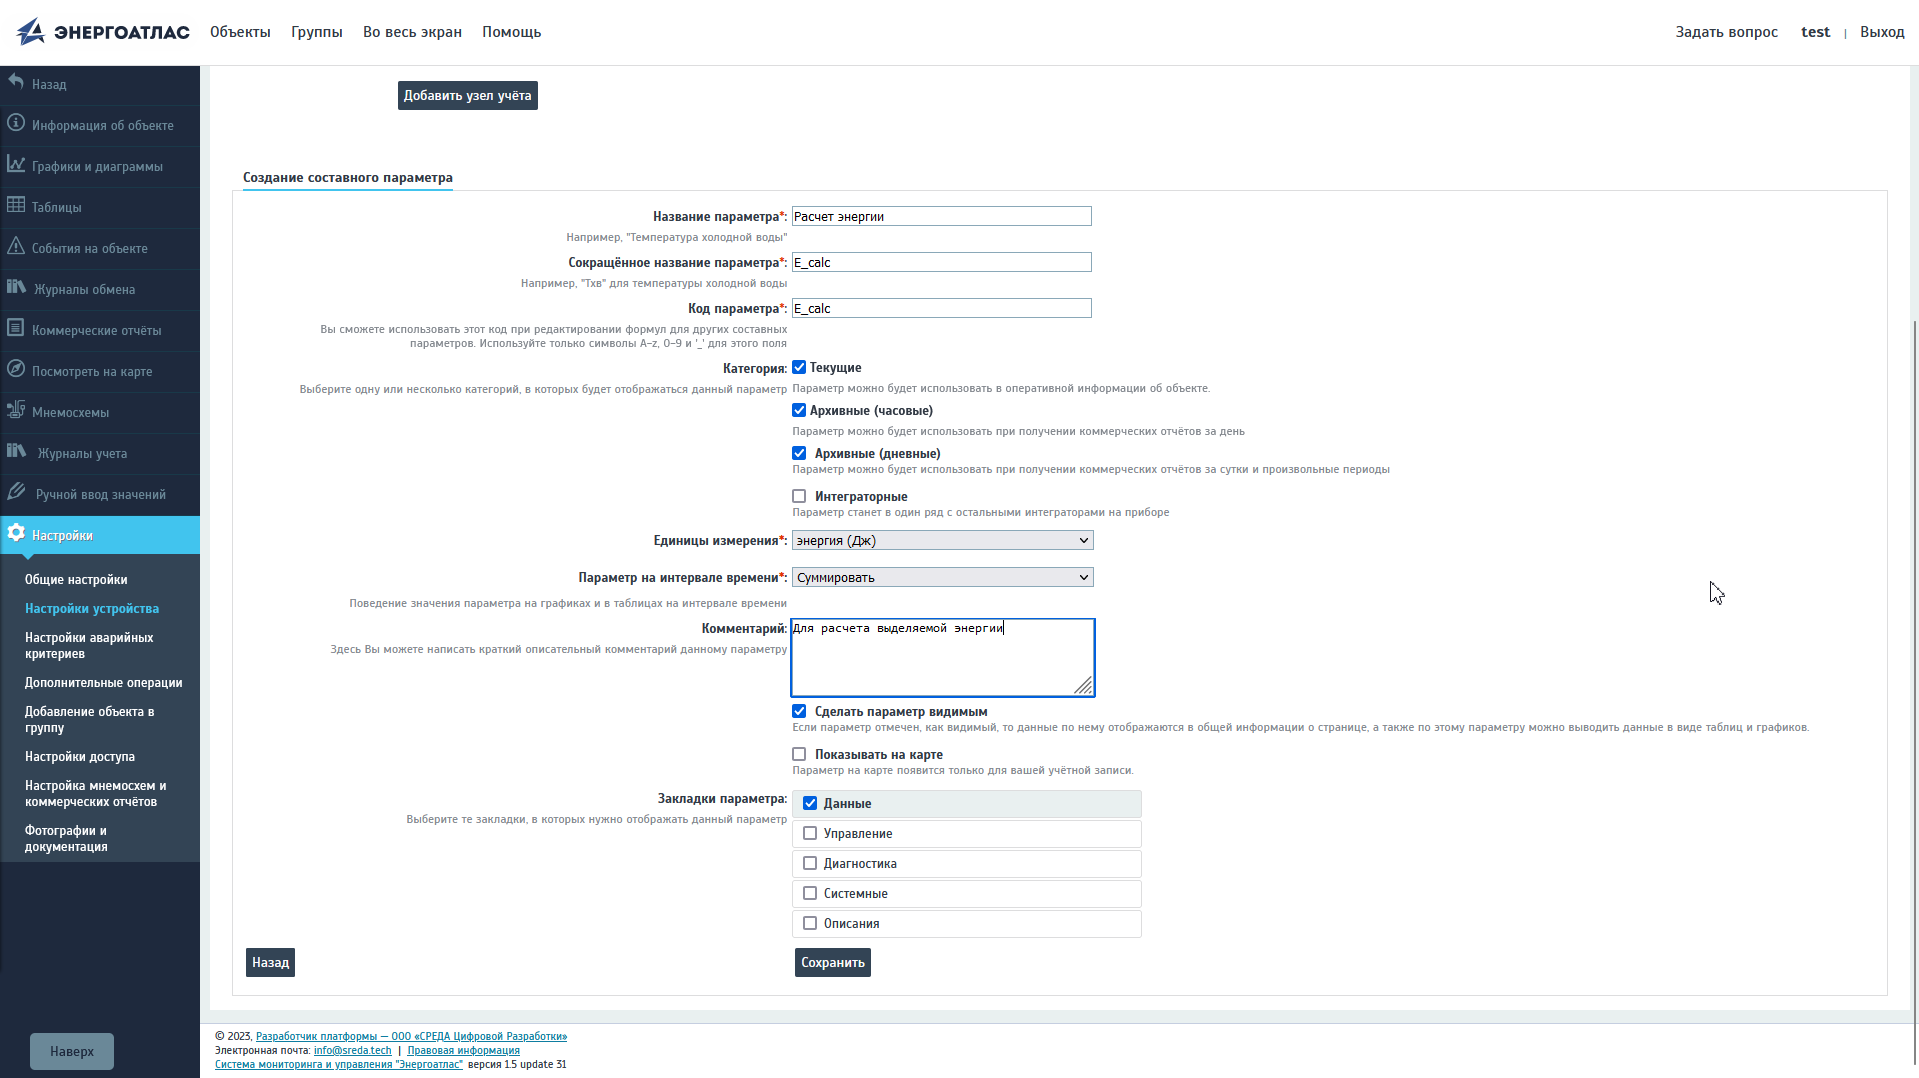Click the Добавить узел учёта button
The width and height of the screenshot is (1919, 1078).
click(x=467, y=96)
